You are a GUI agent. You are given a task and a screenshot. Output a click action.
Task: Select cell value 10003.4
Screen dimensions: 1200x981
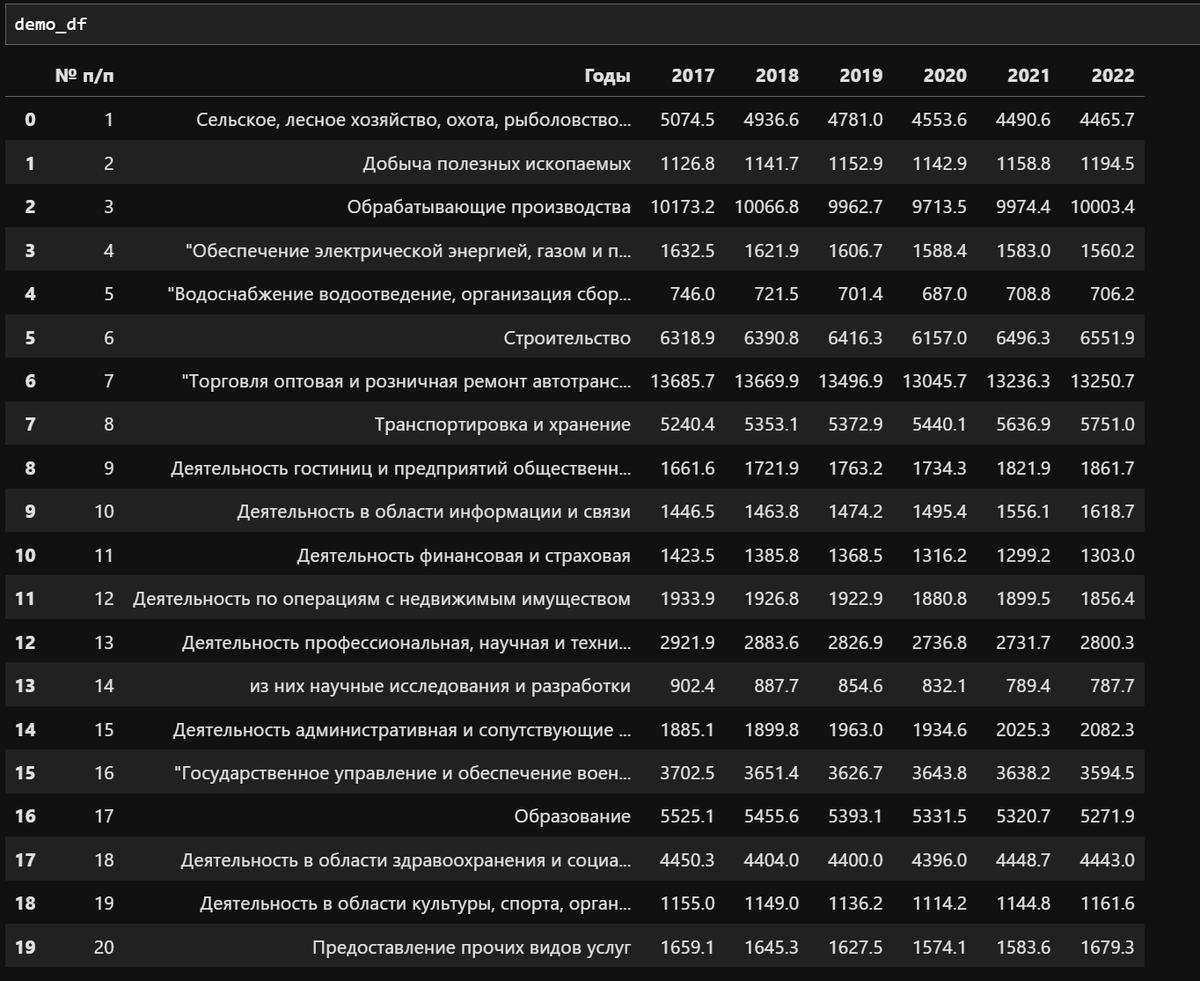1103,207
